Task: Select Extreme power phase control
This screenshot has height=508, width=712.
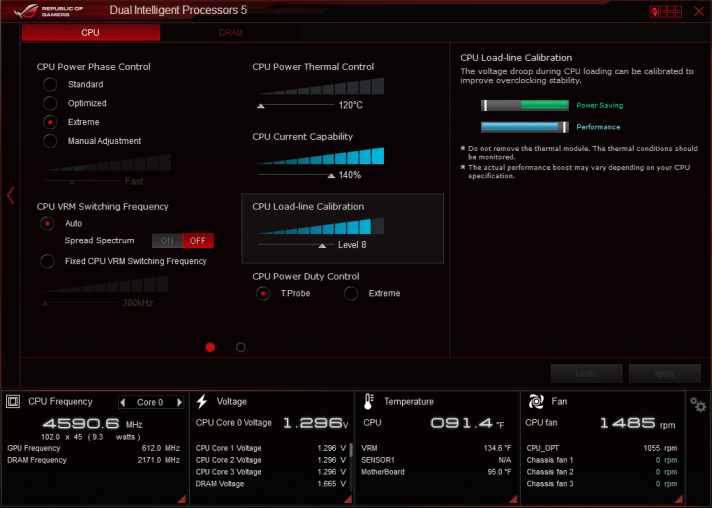Action: 50,122
